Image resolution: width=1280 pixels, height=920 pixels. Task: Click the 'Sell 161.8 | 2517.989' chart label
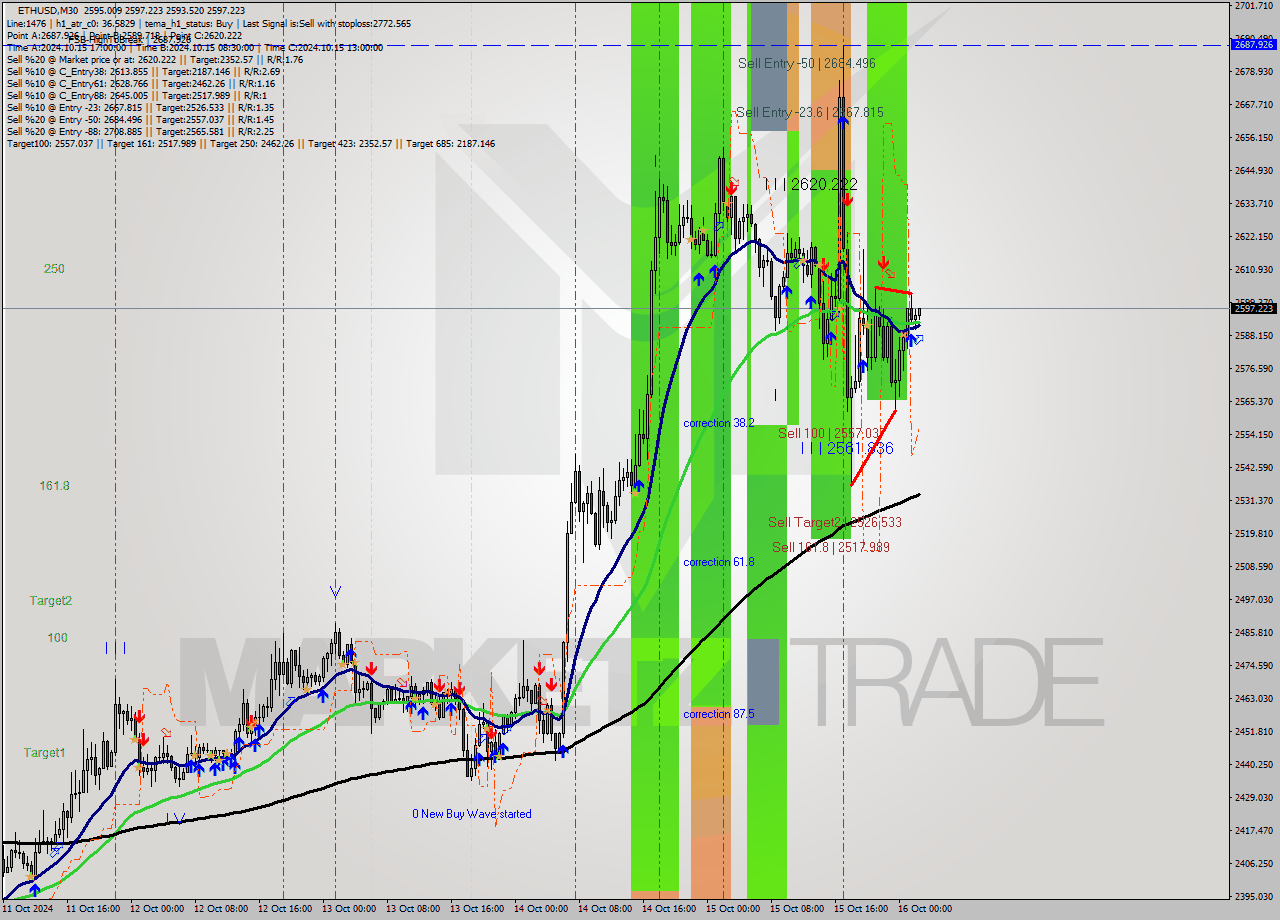[x=831, y=547]
